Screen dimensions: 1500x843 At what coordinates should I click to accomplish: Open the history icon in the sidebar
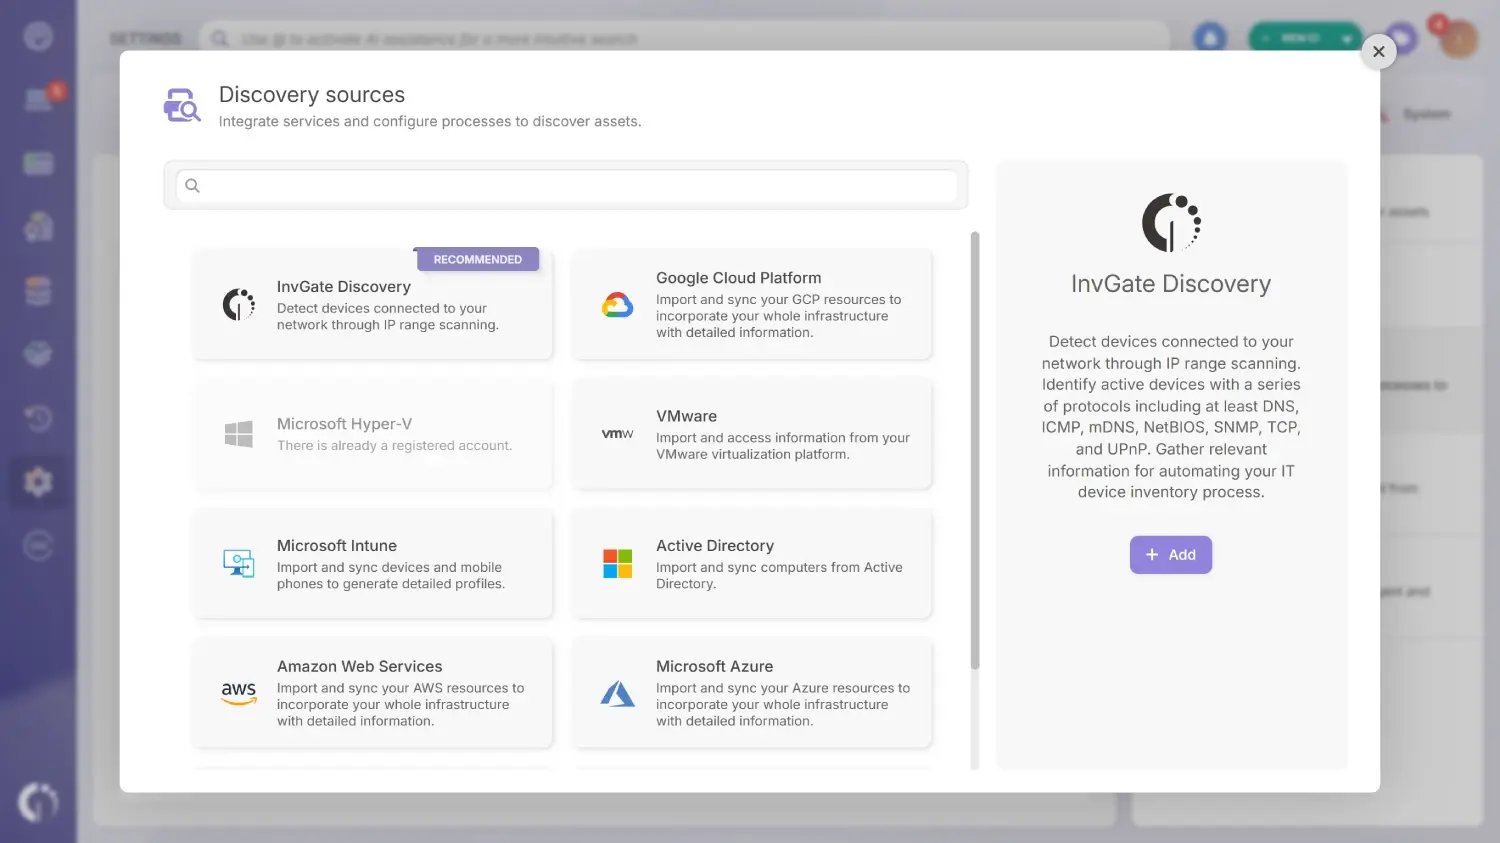tap(38, 418)
